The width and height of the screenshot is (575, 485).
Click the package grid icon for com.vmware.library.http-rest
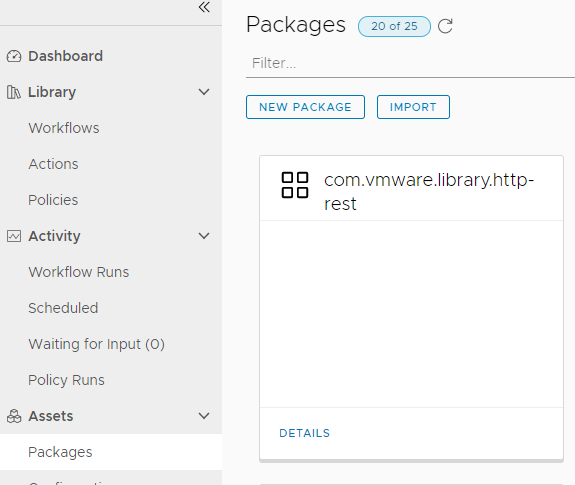pyautogui.click(x=295, y=185)
